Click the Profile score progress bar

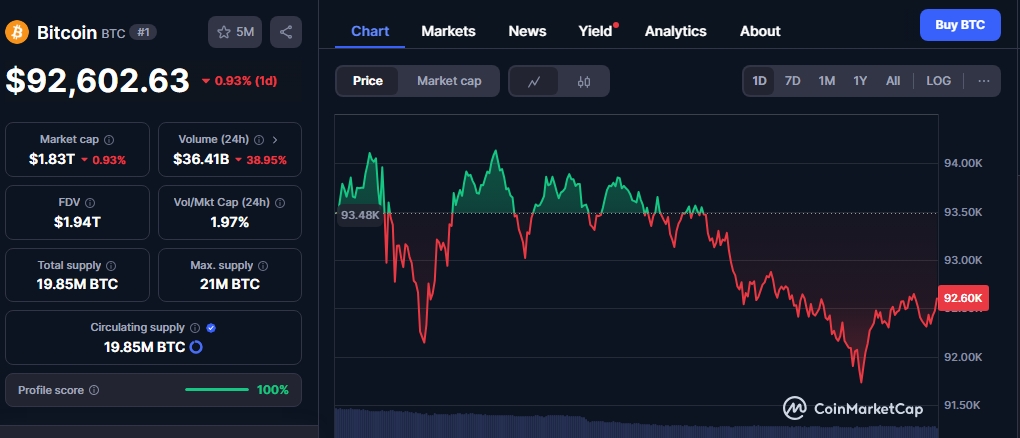(x=217, y=390)
